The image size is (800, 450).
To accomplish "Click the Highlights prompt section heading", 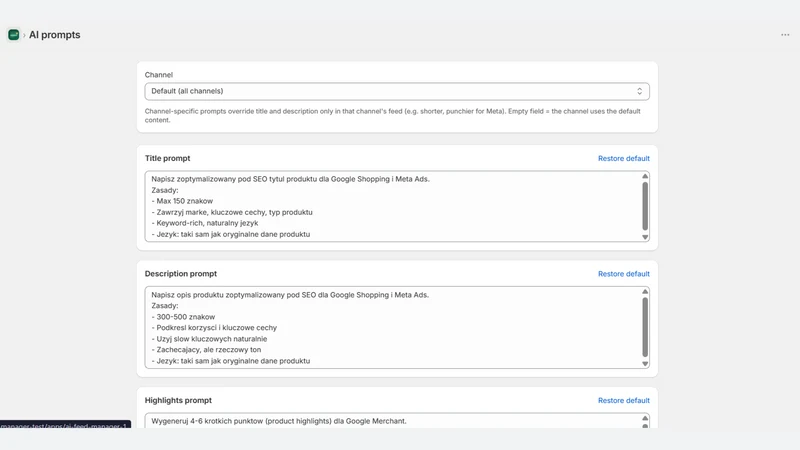I will coord(178,401).
